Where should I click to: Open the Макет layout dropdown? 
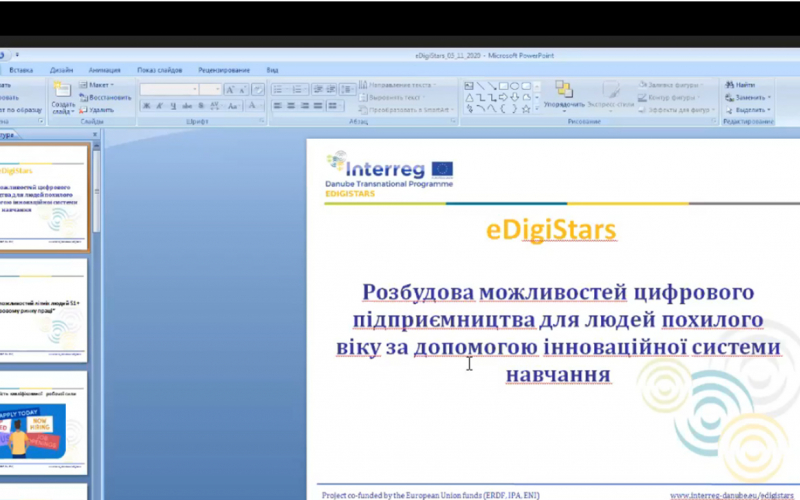tap(97, 85)
